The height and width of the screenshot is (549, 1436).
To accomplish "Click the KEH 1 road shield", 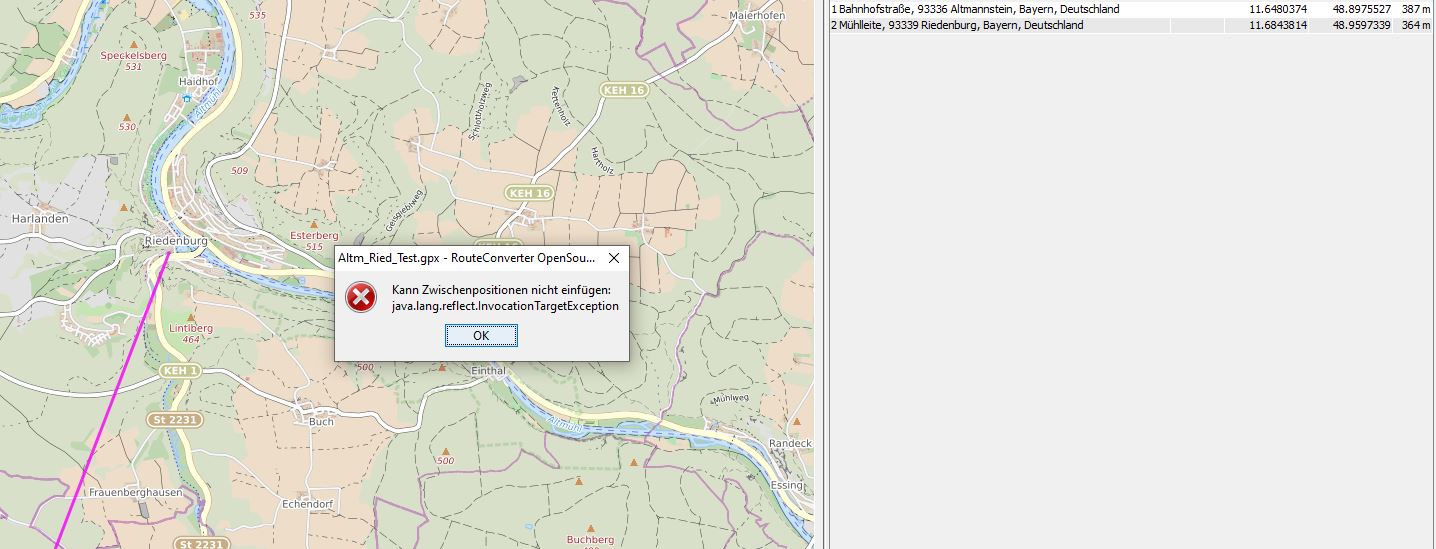I will click(x=180, y=371).
